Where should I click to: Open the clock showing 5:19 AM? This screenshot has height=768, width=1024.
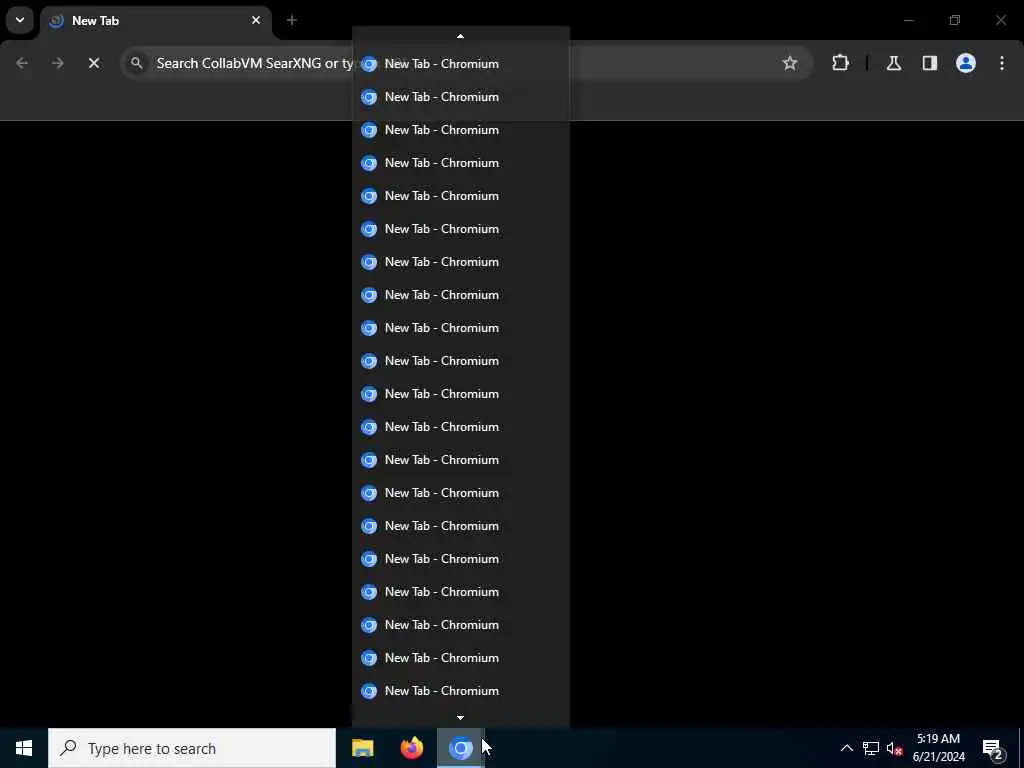(x=938, y=748)
